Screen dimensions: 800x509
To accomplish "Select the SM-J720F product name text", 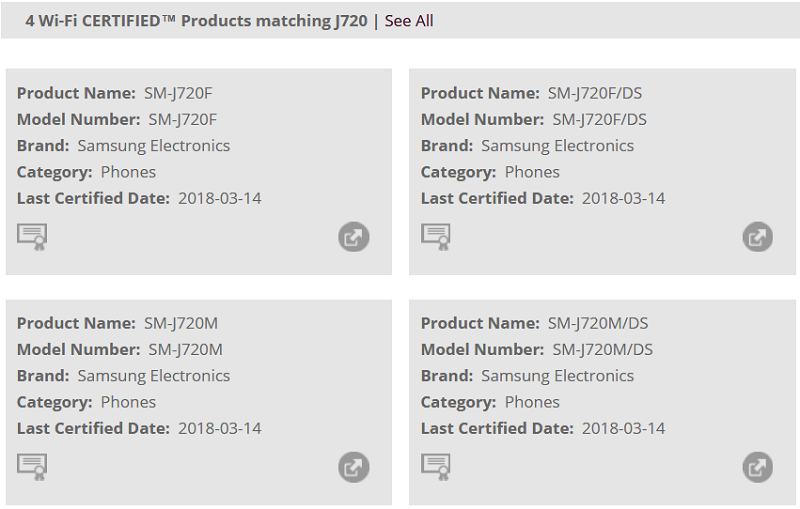I will [x=178, y=93].
